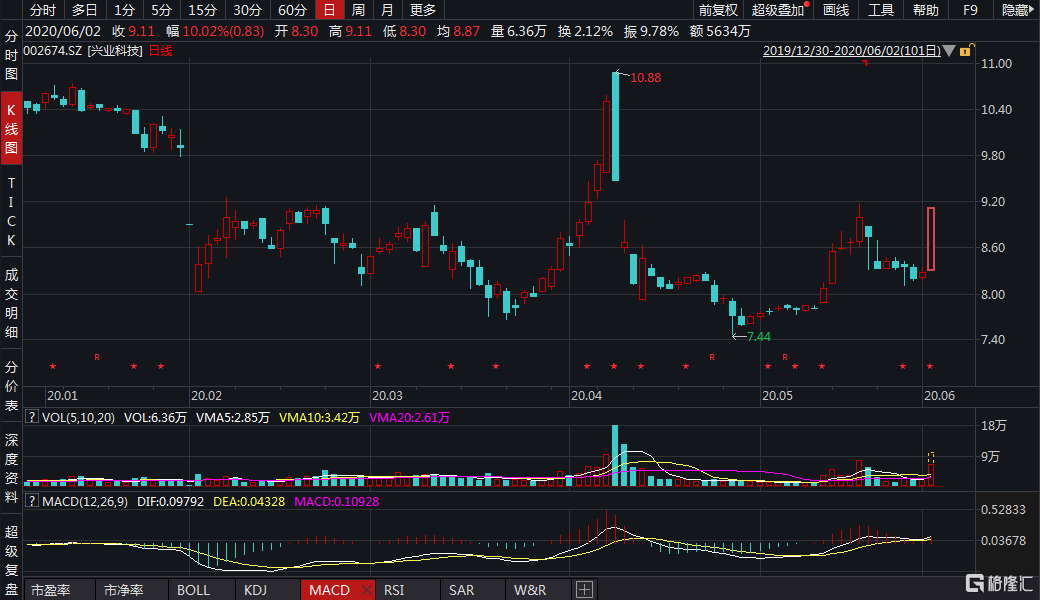Click the date range 2019/12/30-2020/06/02(101日) link
Image resolution: width=1040 pixels, height=600 pixels.
pyautogui.click(x=852, y=50)
